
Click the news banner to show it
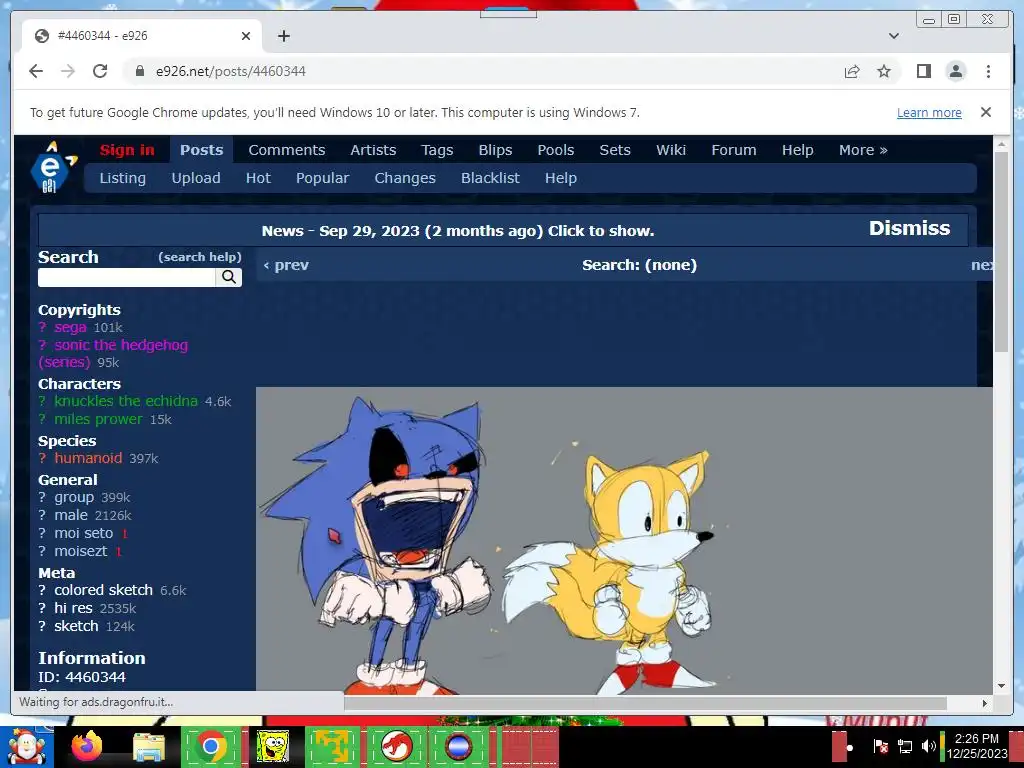[458, 231]
